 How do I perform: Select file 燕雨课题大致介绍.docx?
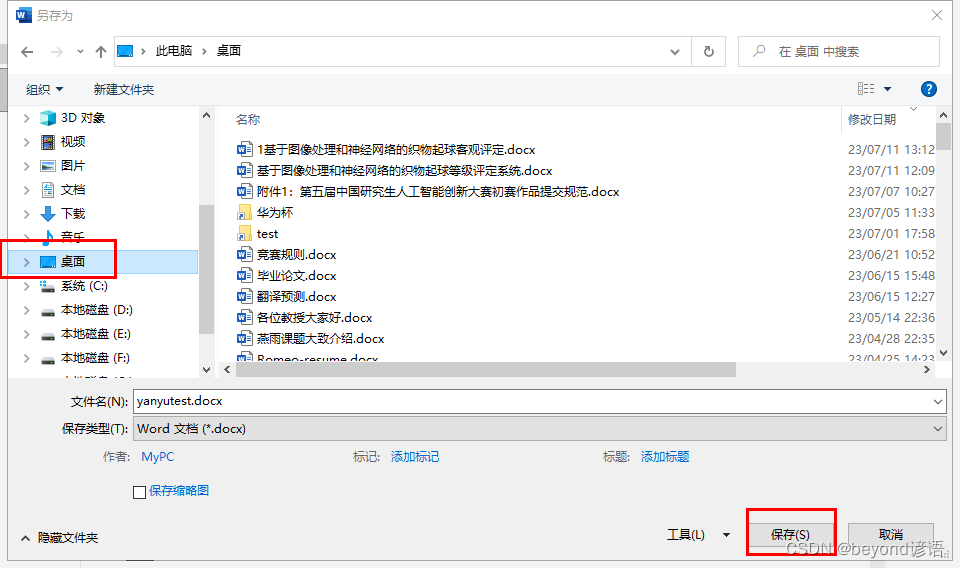320,338
